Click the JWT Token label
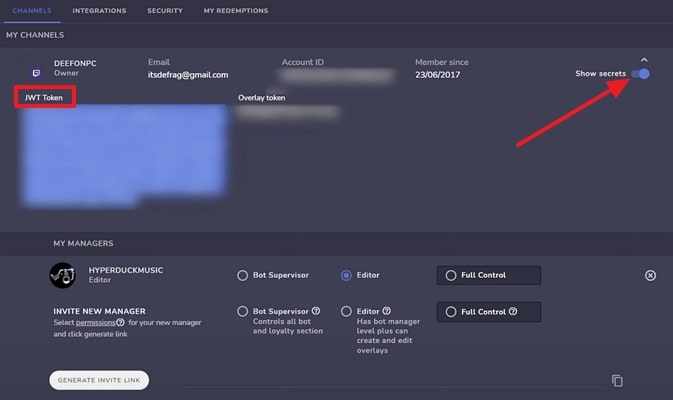 pyautogui.click(x=44, y=97)
